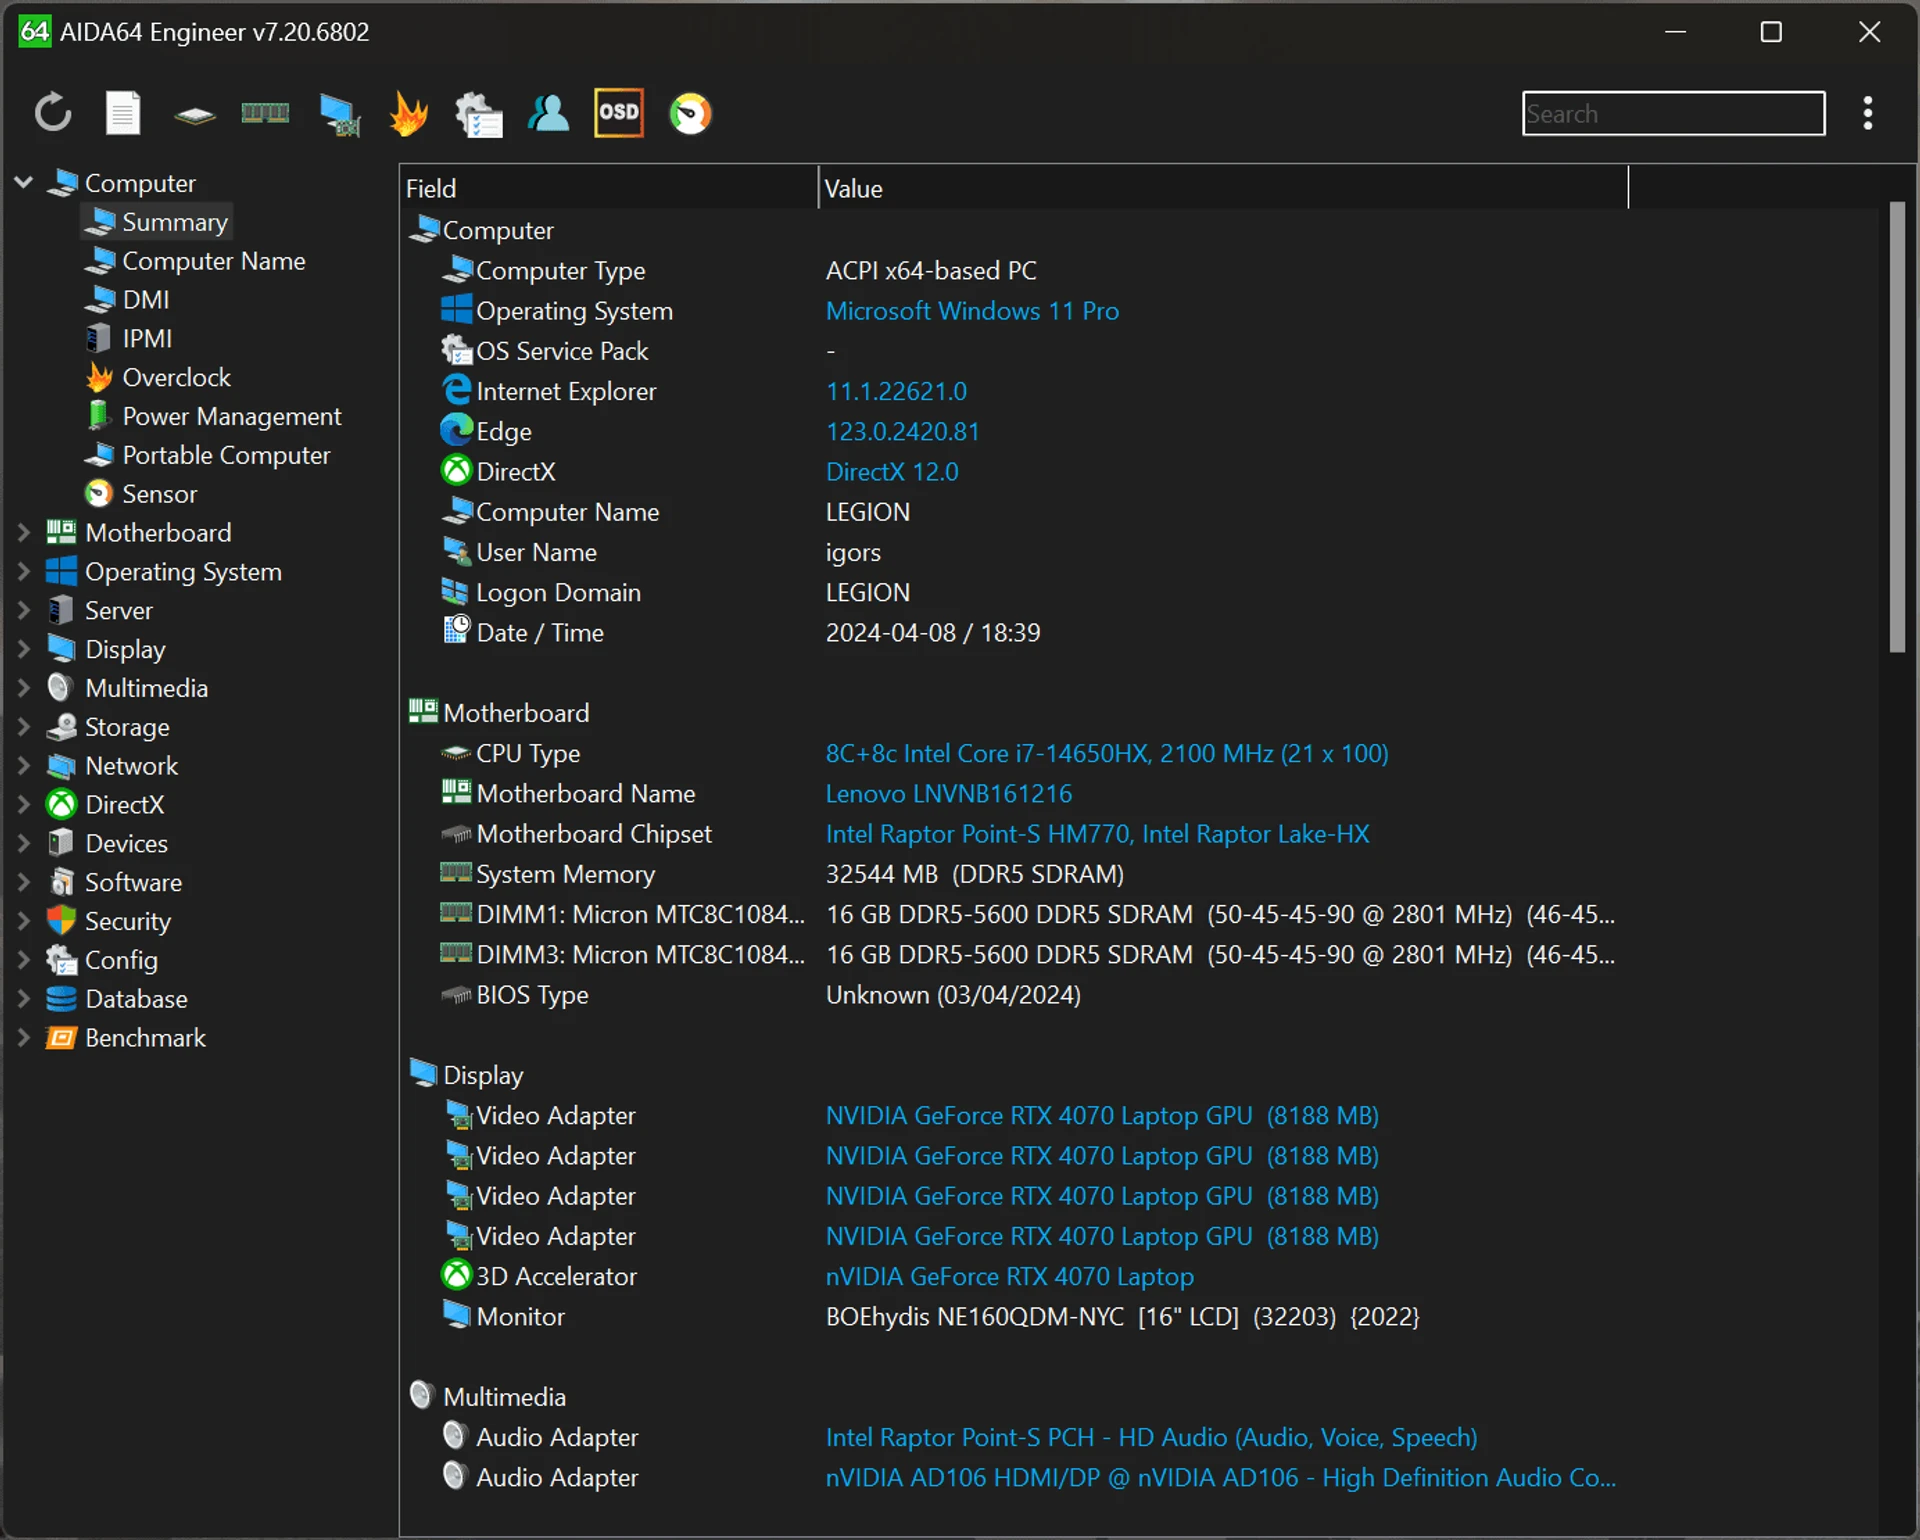The height and width of the screenshot is (1540, 1920).
Task: Open the Sensor sidebar item
Action: tap(142, 495)
